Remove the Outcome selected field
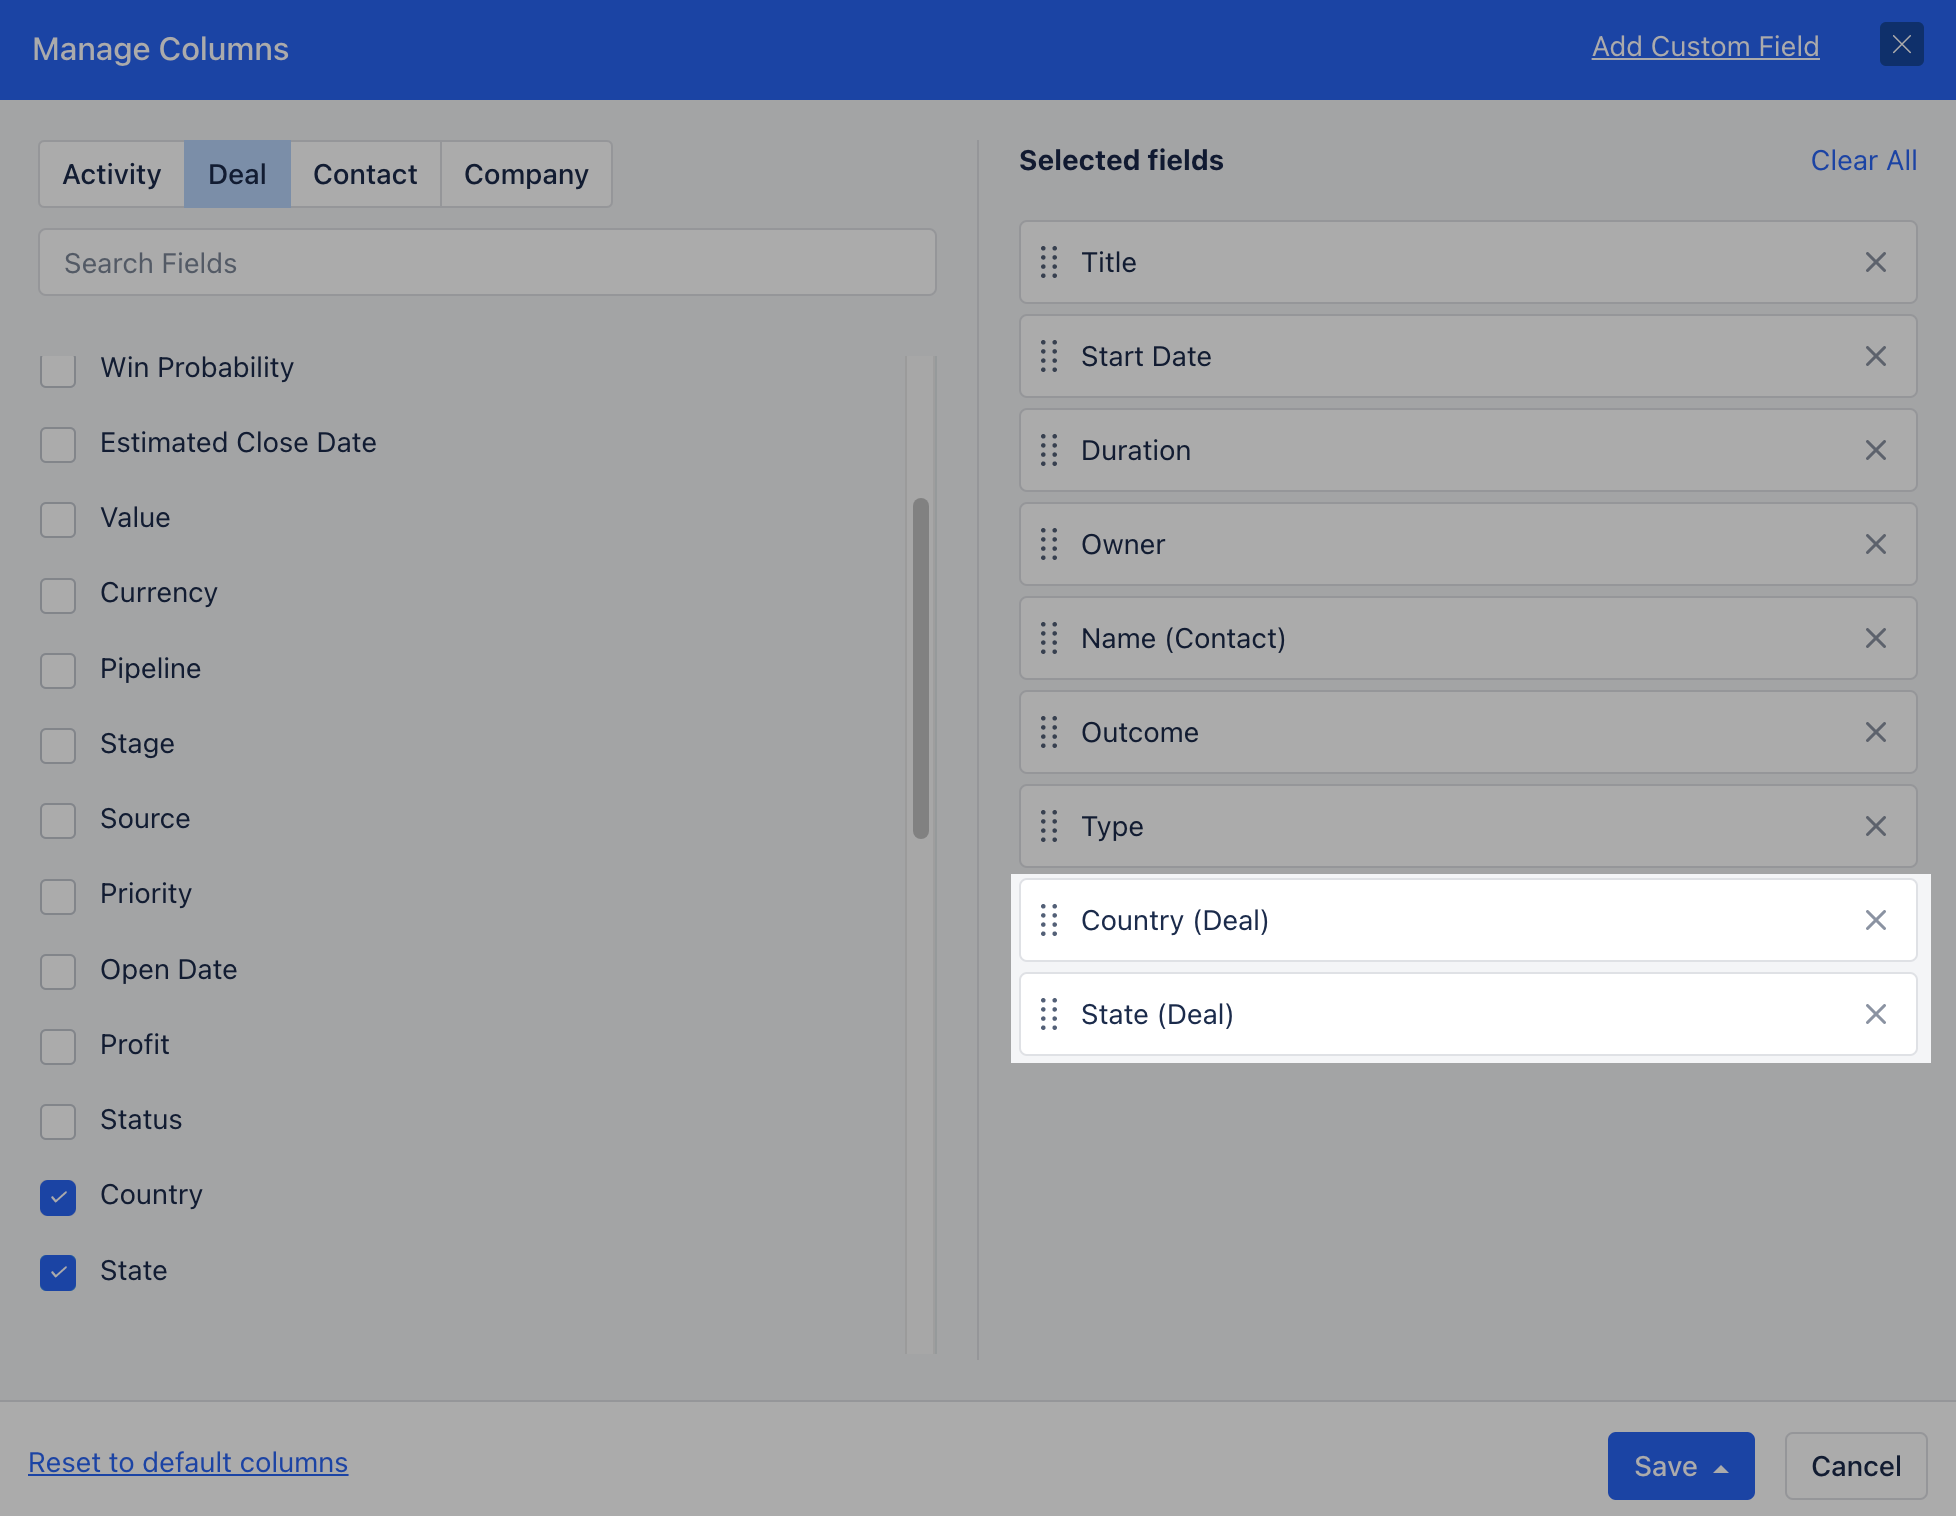 (1875, 732)
